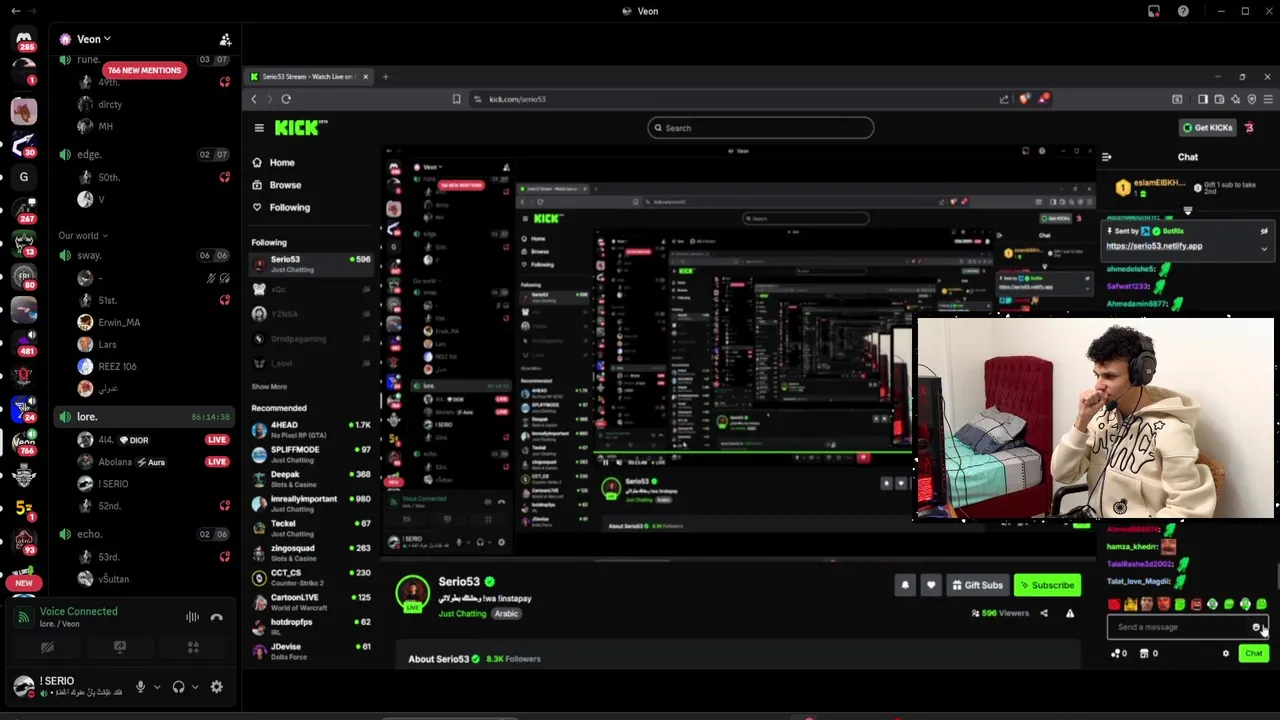Viewport: 1280px width, 720px height.
Task: Open the browser main menu
Action: pos(1268,99)
